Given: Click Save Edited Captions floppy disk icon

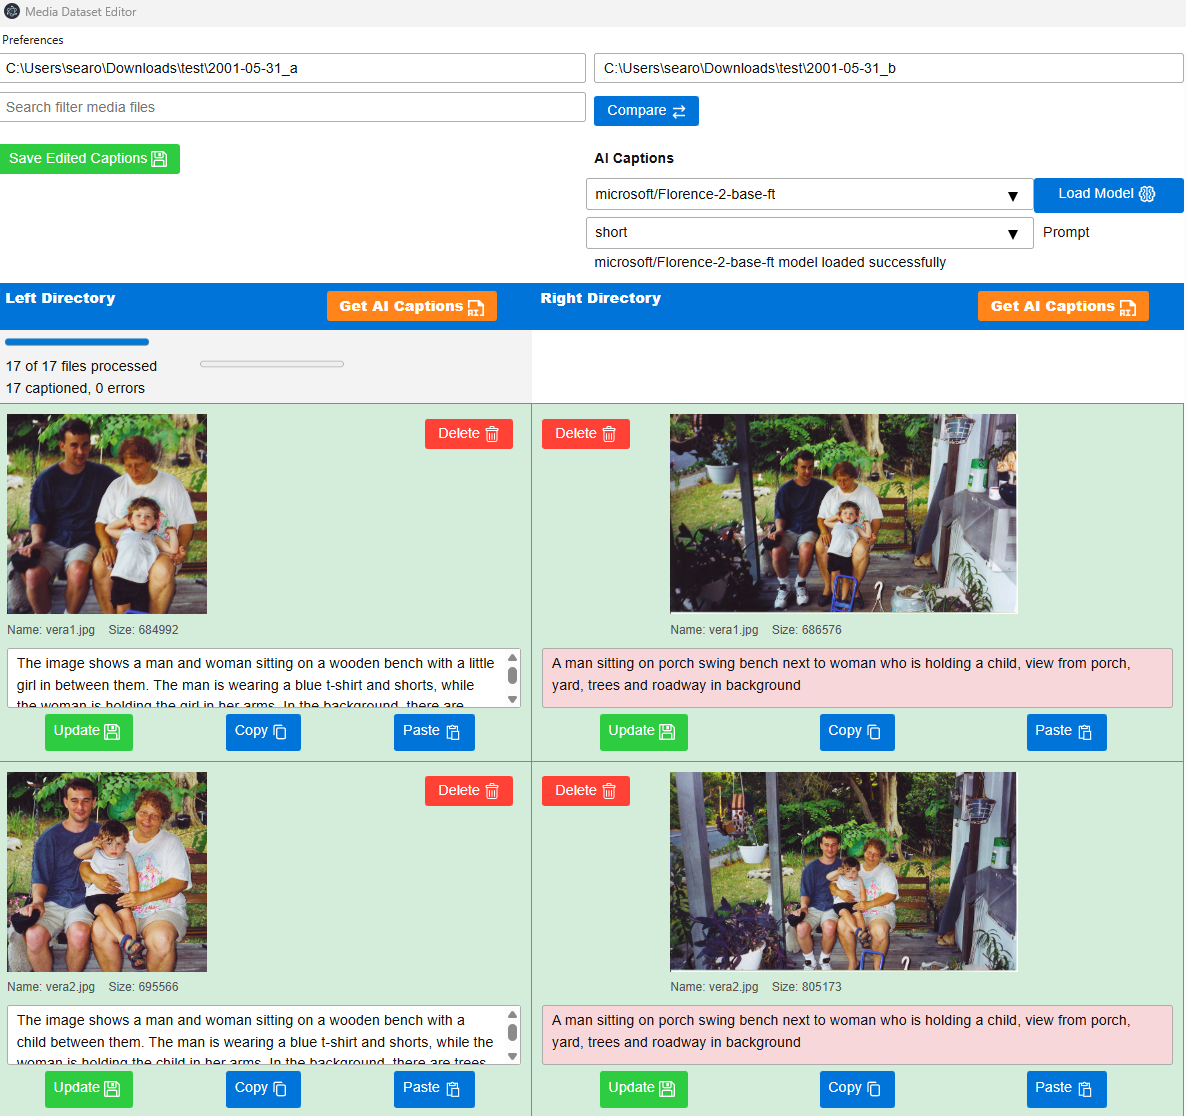Looking at the screenshot, I should pos(159,159).
